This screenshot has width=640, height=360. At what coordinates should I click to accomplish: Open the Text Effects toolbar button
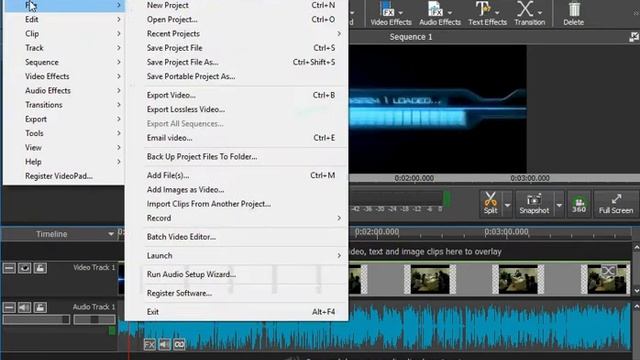point(487,13)
